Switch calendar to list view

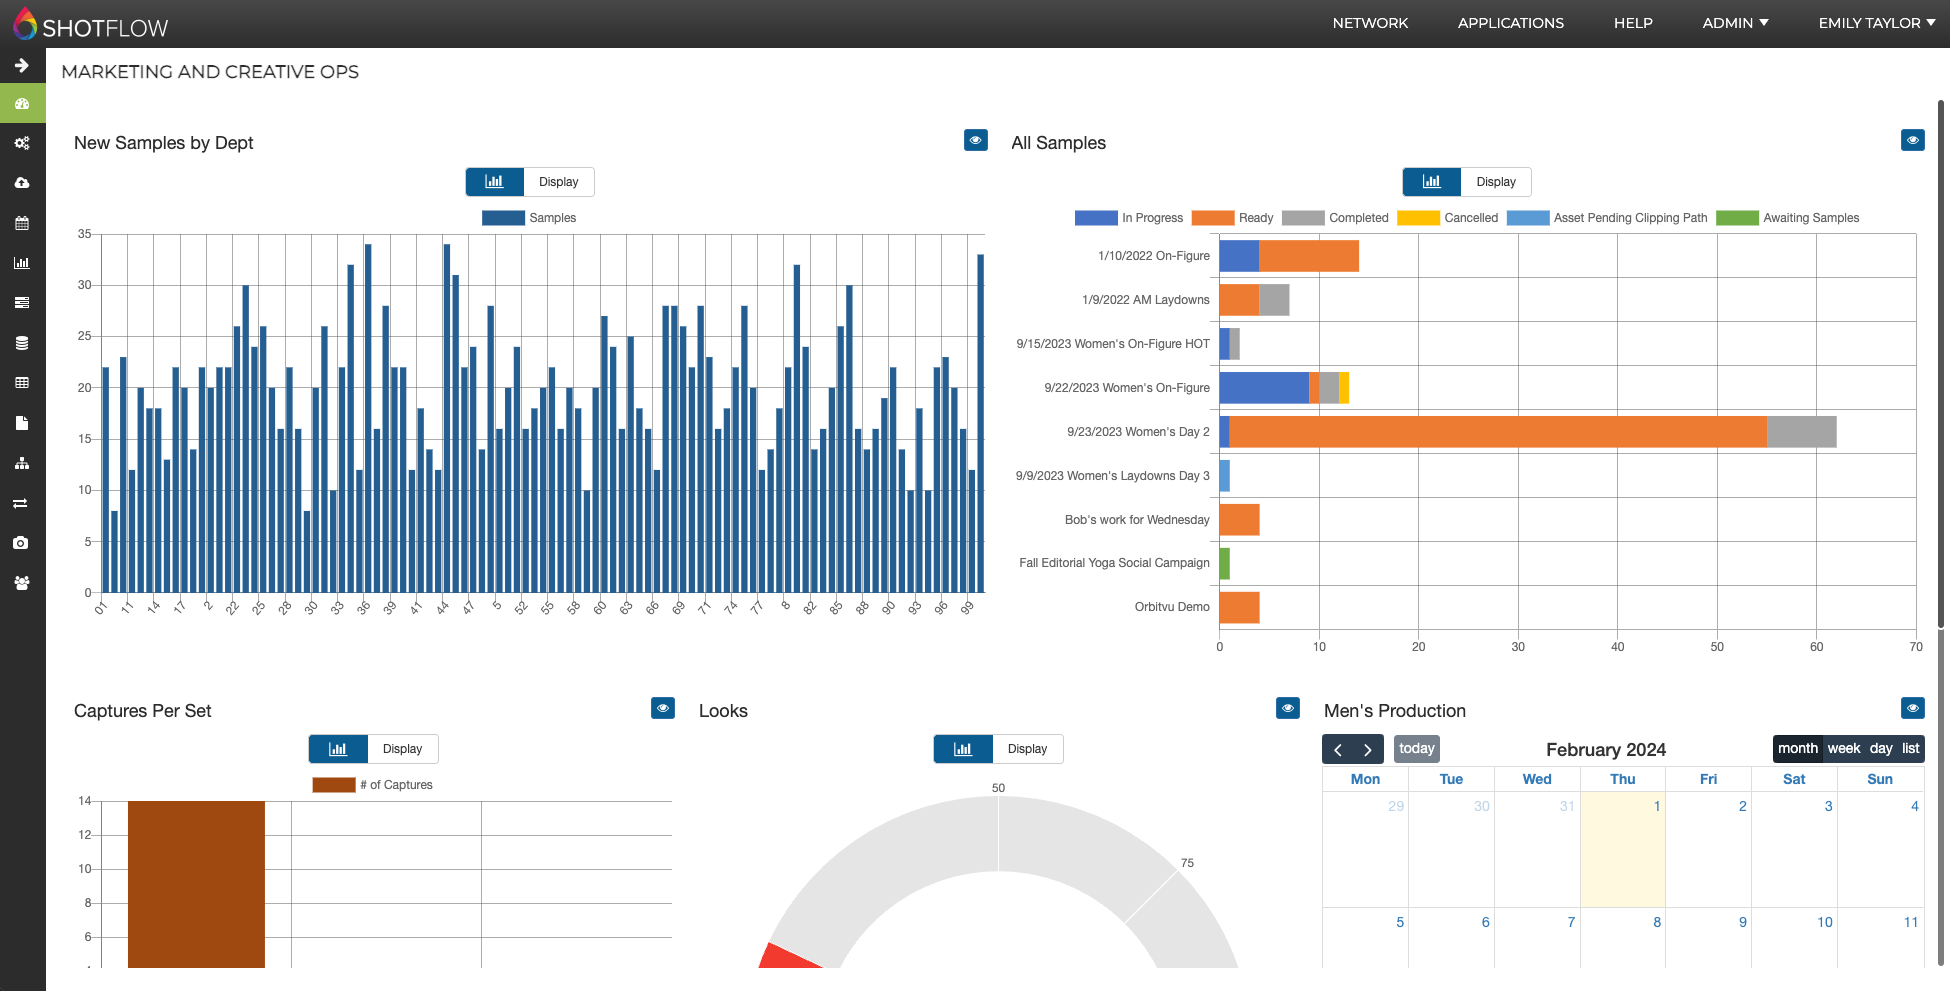pos(1910,749)
